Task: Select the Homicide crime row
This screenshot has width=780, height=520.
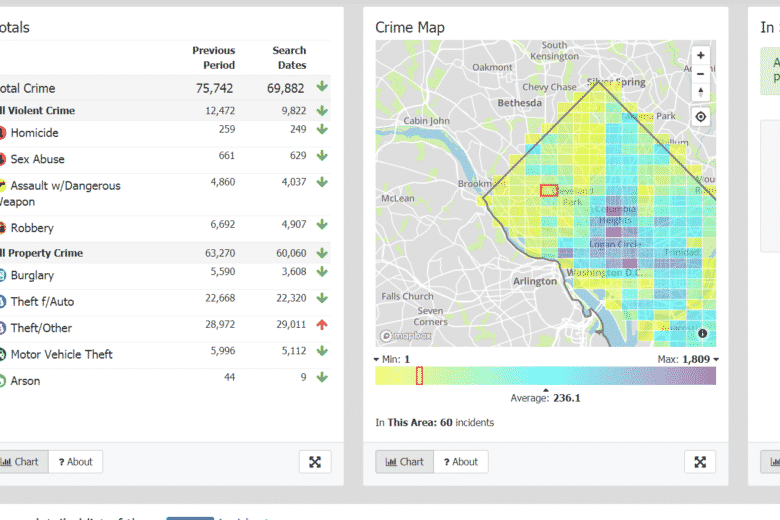Action: click(x=34, y=133)
